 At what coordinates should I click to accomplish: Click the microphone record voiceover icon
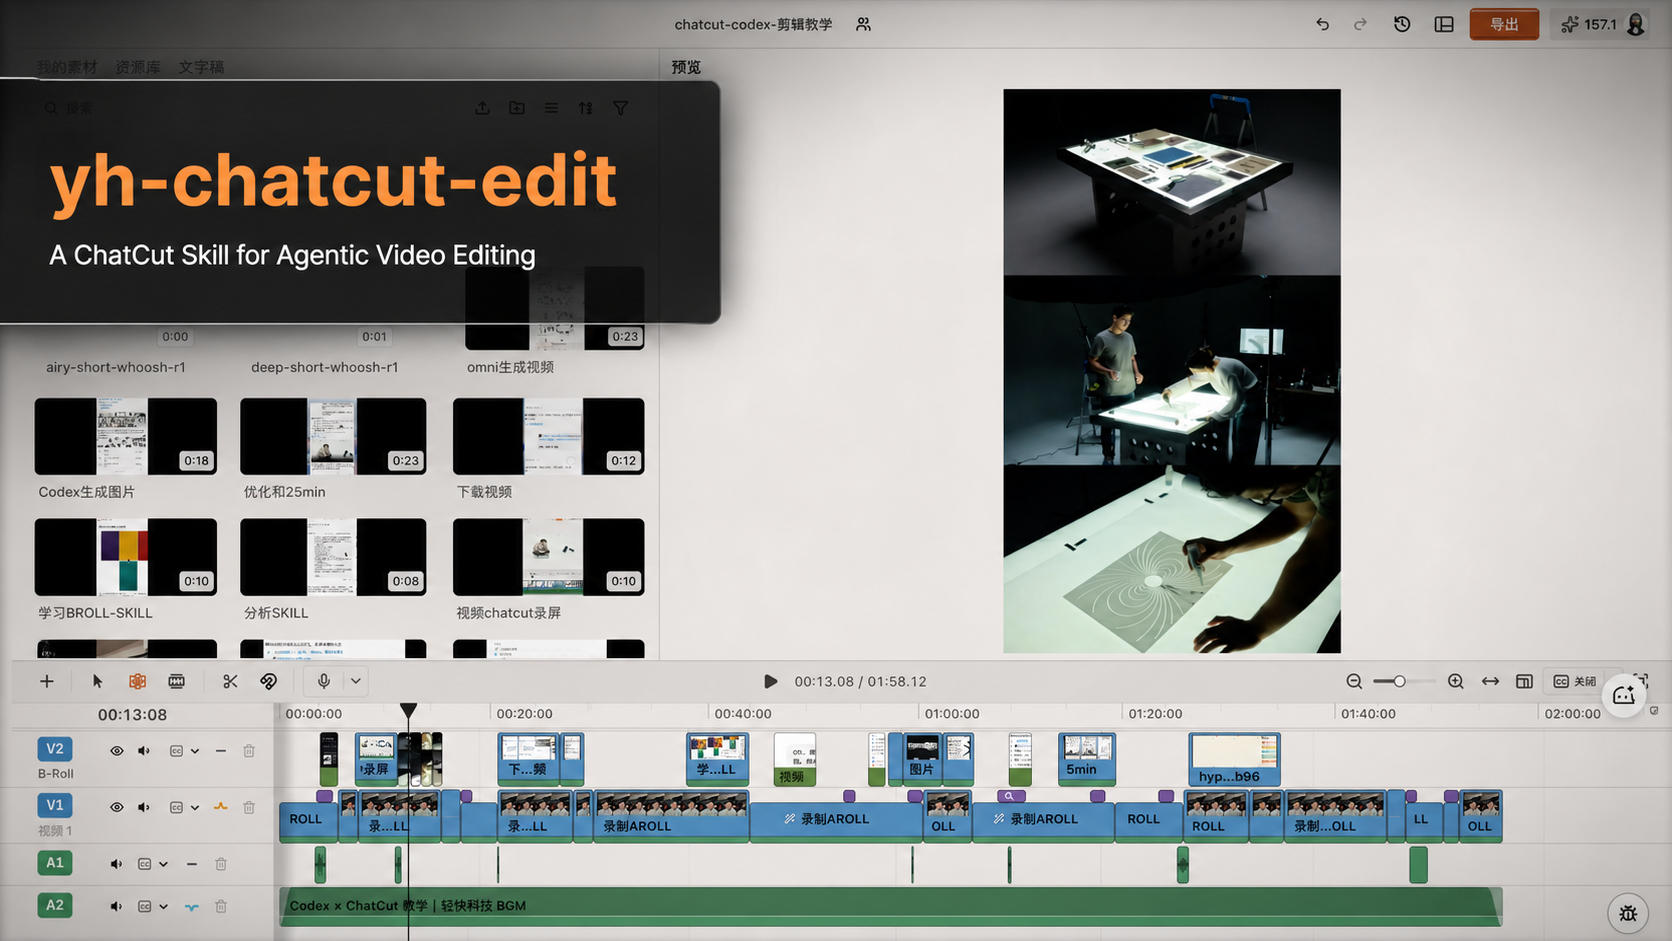323,681
